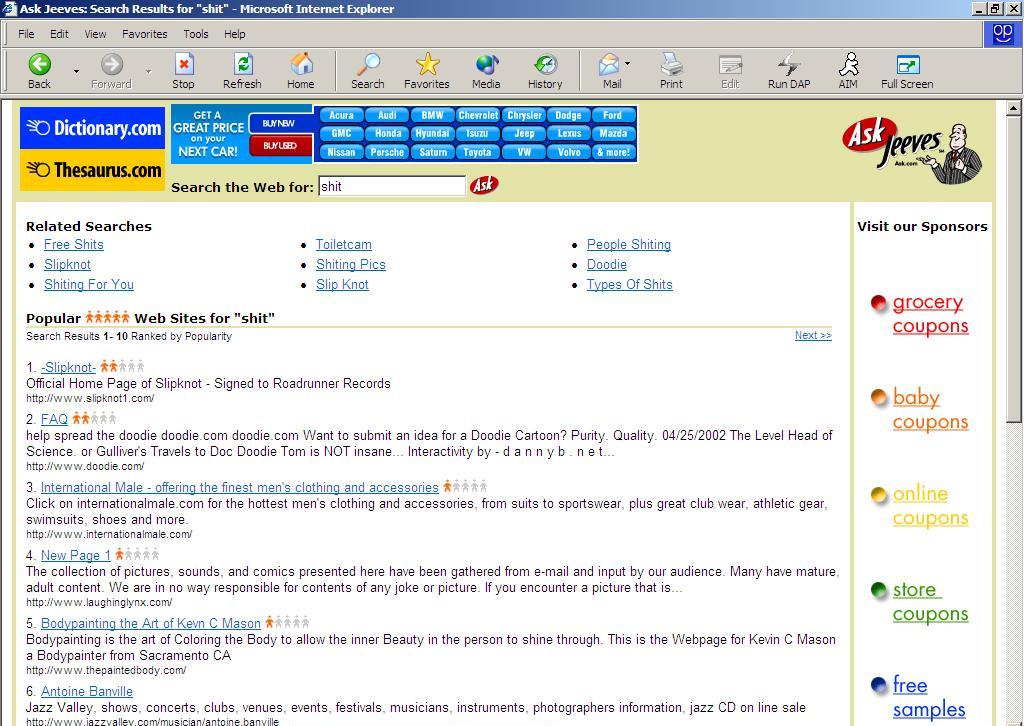Viewport: 1024px width, 726px height.
Task: Open the Favorites menu
Action: 145,34
